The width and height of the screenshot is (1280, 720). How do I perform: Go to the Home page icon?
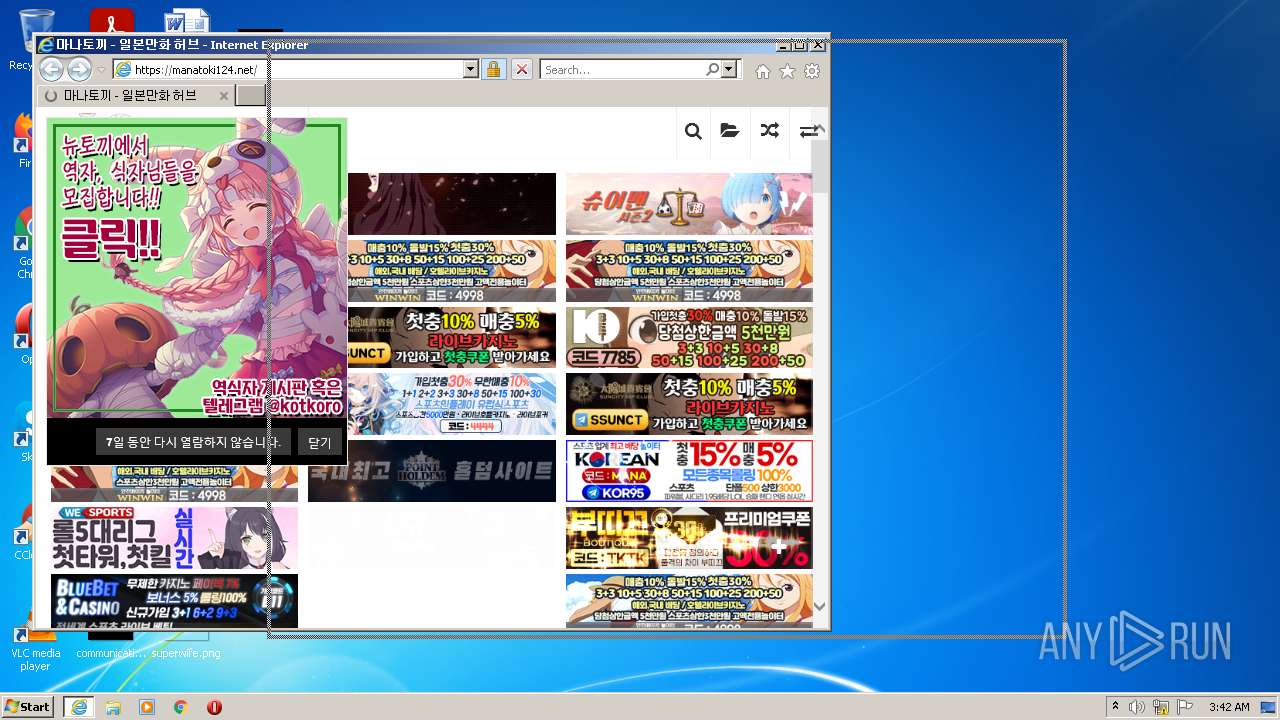[x=763, y=71]
